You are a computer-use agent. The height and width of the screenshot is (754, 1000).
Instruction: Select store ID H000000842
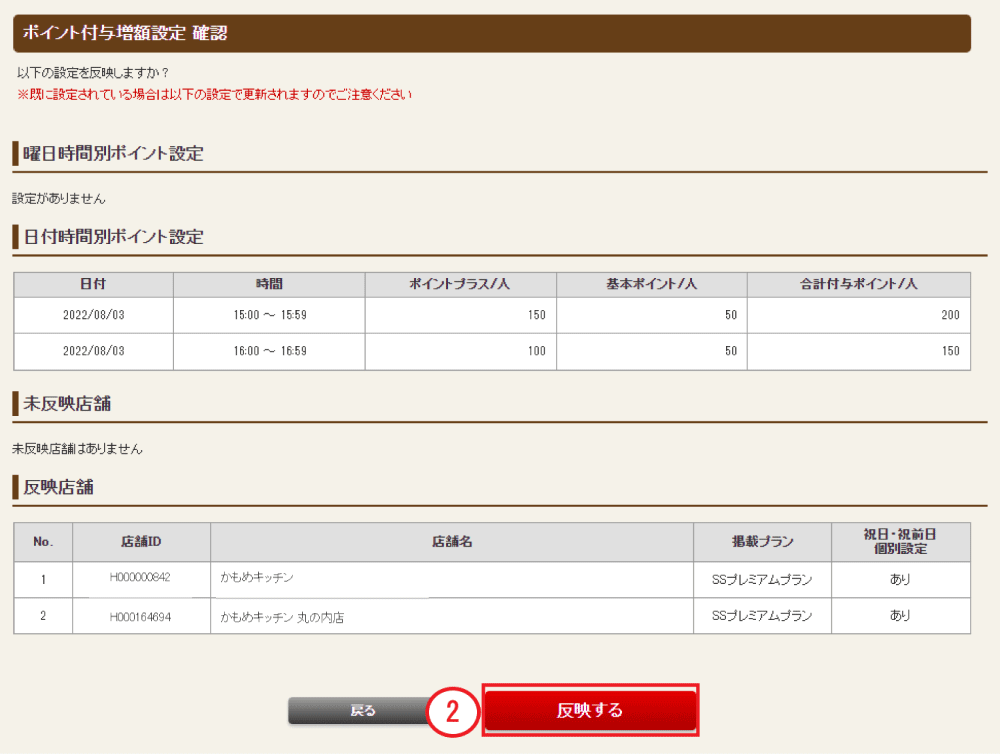click(x=140, y=577)
